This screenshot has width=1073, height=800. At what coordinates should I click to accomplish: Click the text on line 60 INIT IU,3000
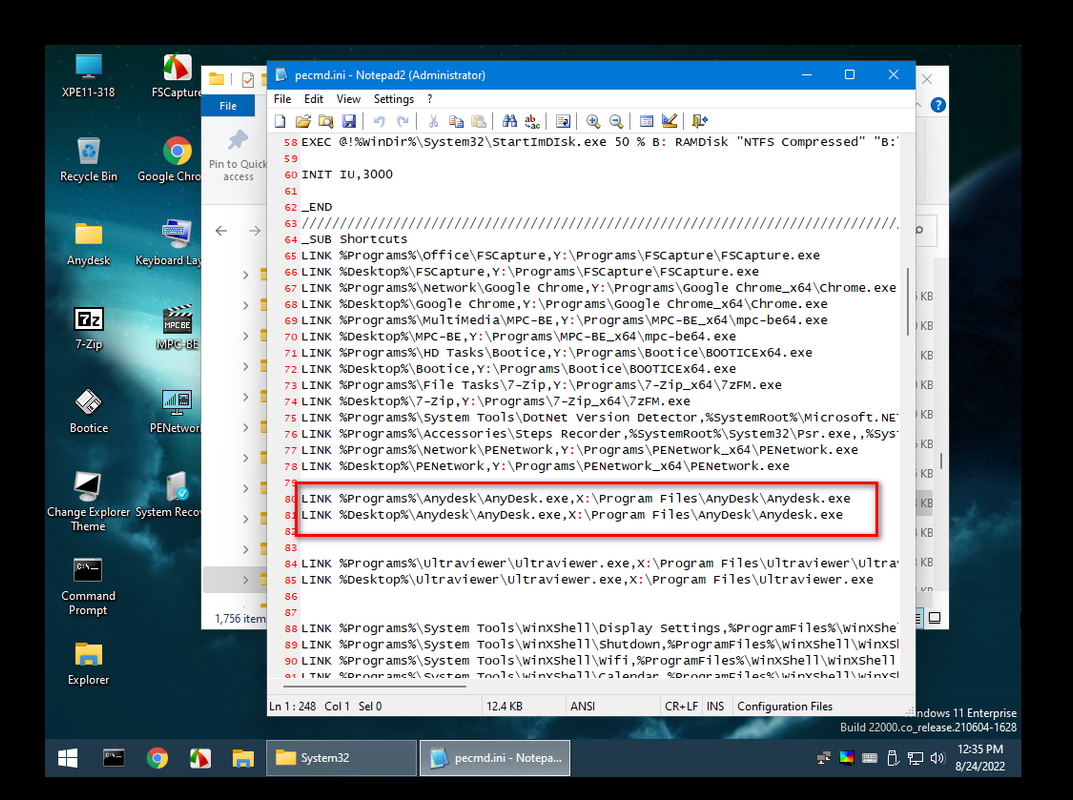pos(347,174)
